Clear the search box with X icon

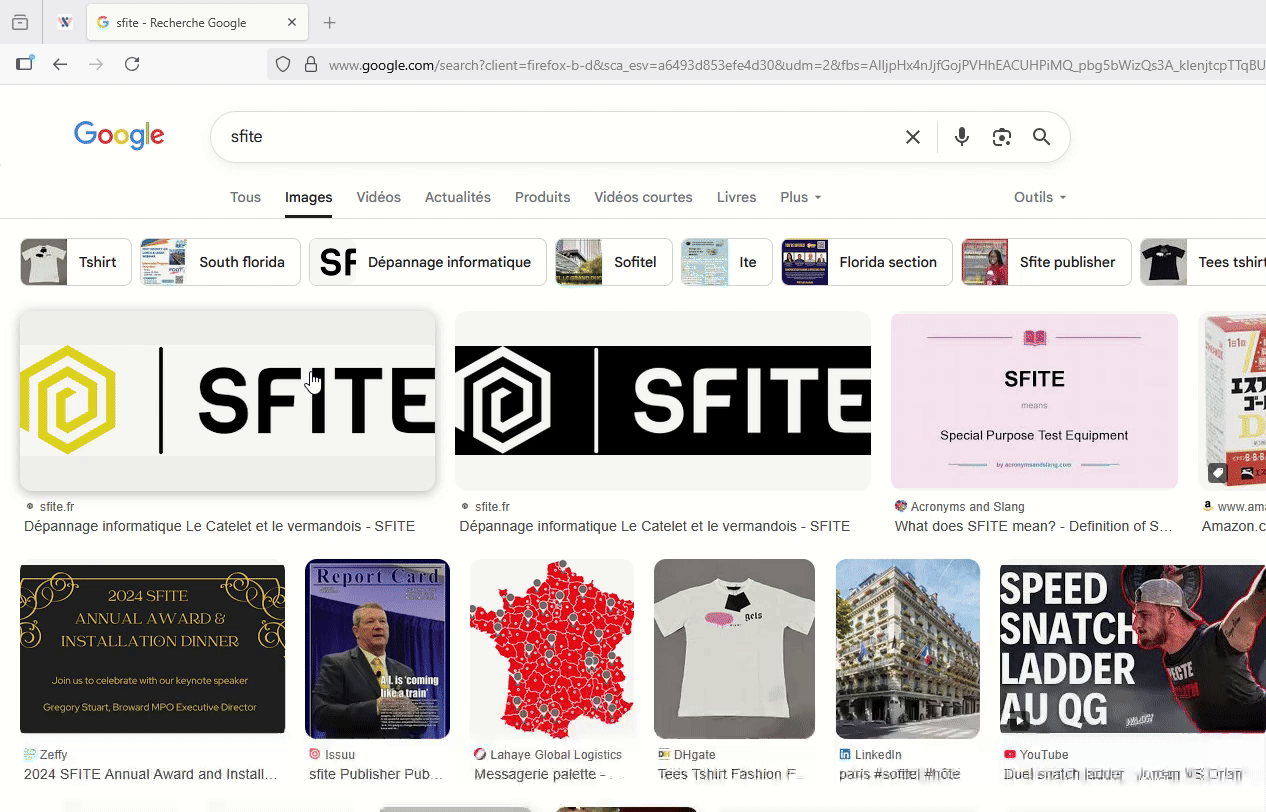[x=912, y=137]
